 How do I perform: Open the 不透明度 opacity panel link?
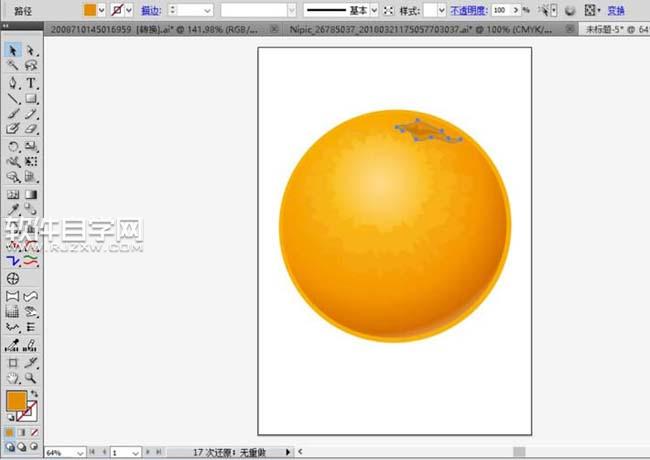coord(468,10)
